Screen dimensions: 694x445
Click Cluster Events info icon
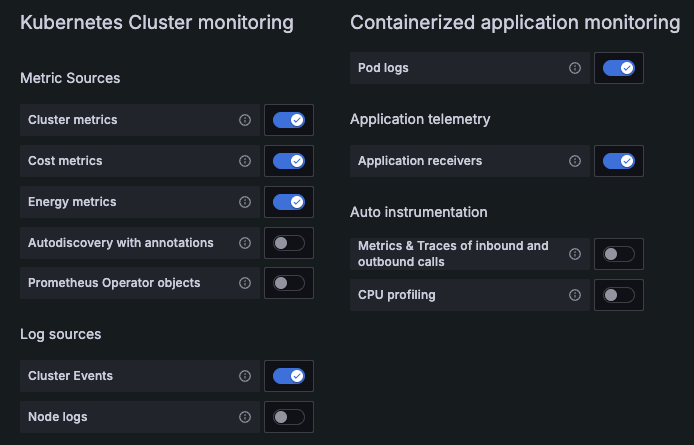click(x=245, y=376)
